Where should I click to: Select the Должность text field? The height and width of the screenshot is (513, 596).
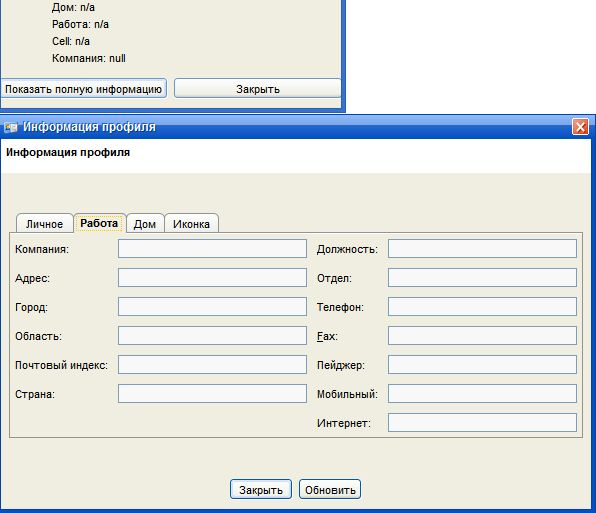pos(482,249)
